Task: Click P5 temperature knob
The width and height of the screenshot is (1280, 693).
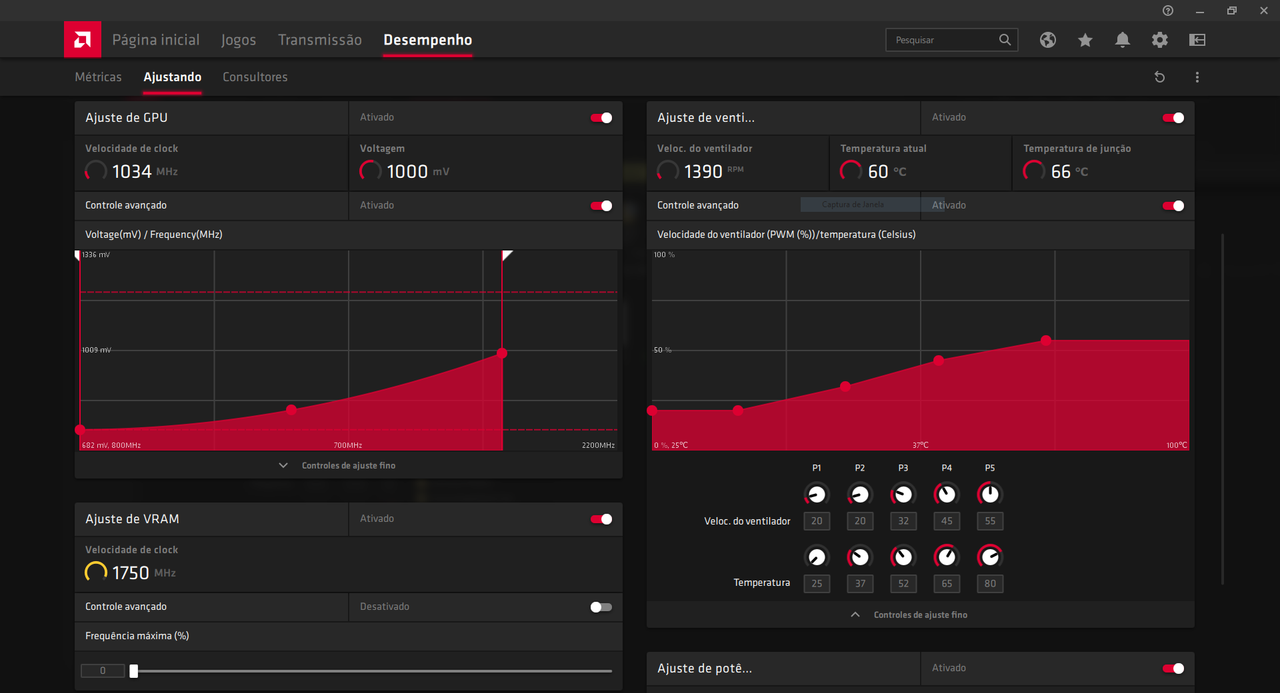Action: [x=990, y=556]
